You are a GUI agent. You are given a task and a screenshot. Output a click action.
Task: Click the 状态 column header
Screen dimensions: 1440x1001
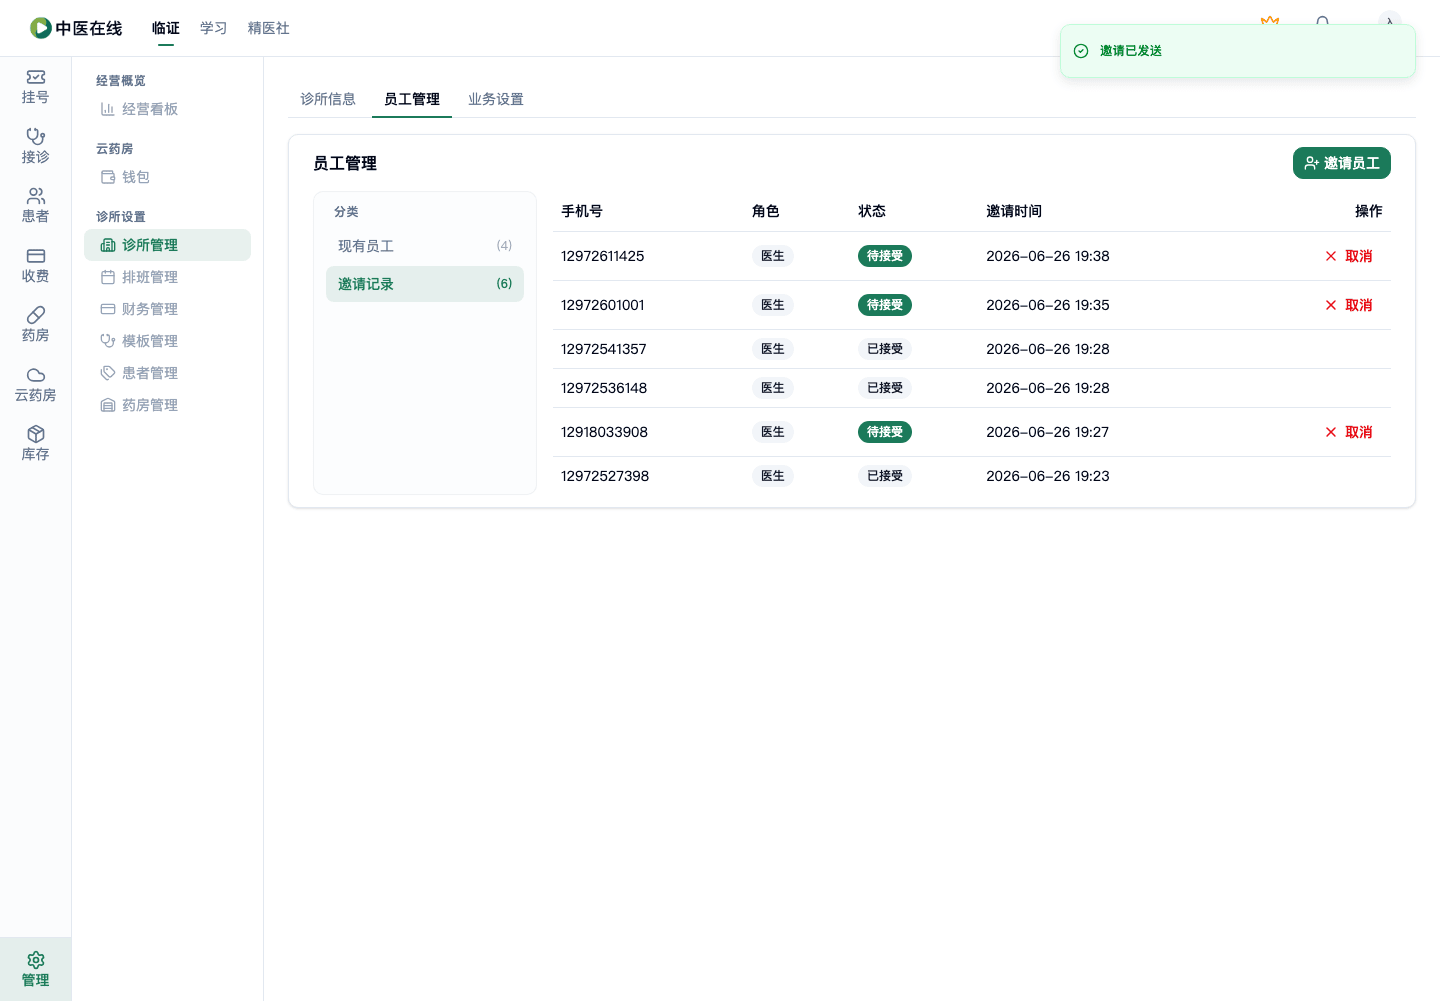coord(872,211)
